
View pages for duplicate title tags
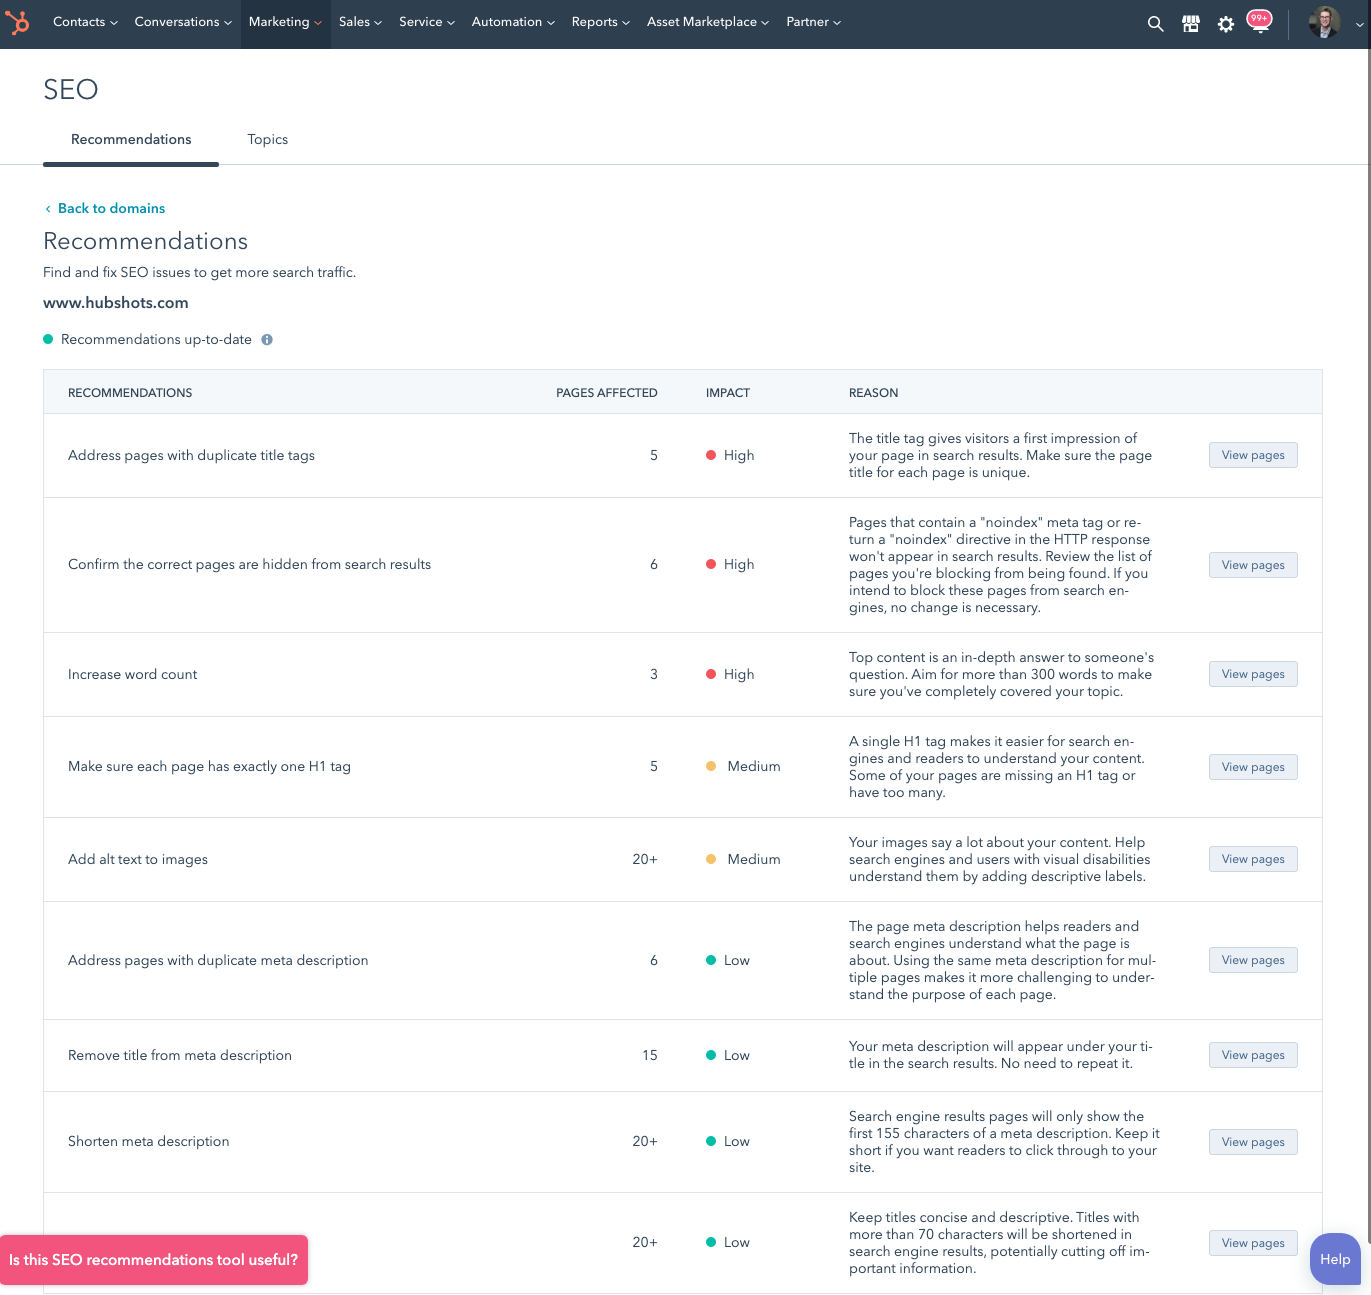click(x=1252, y=455)
